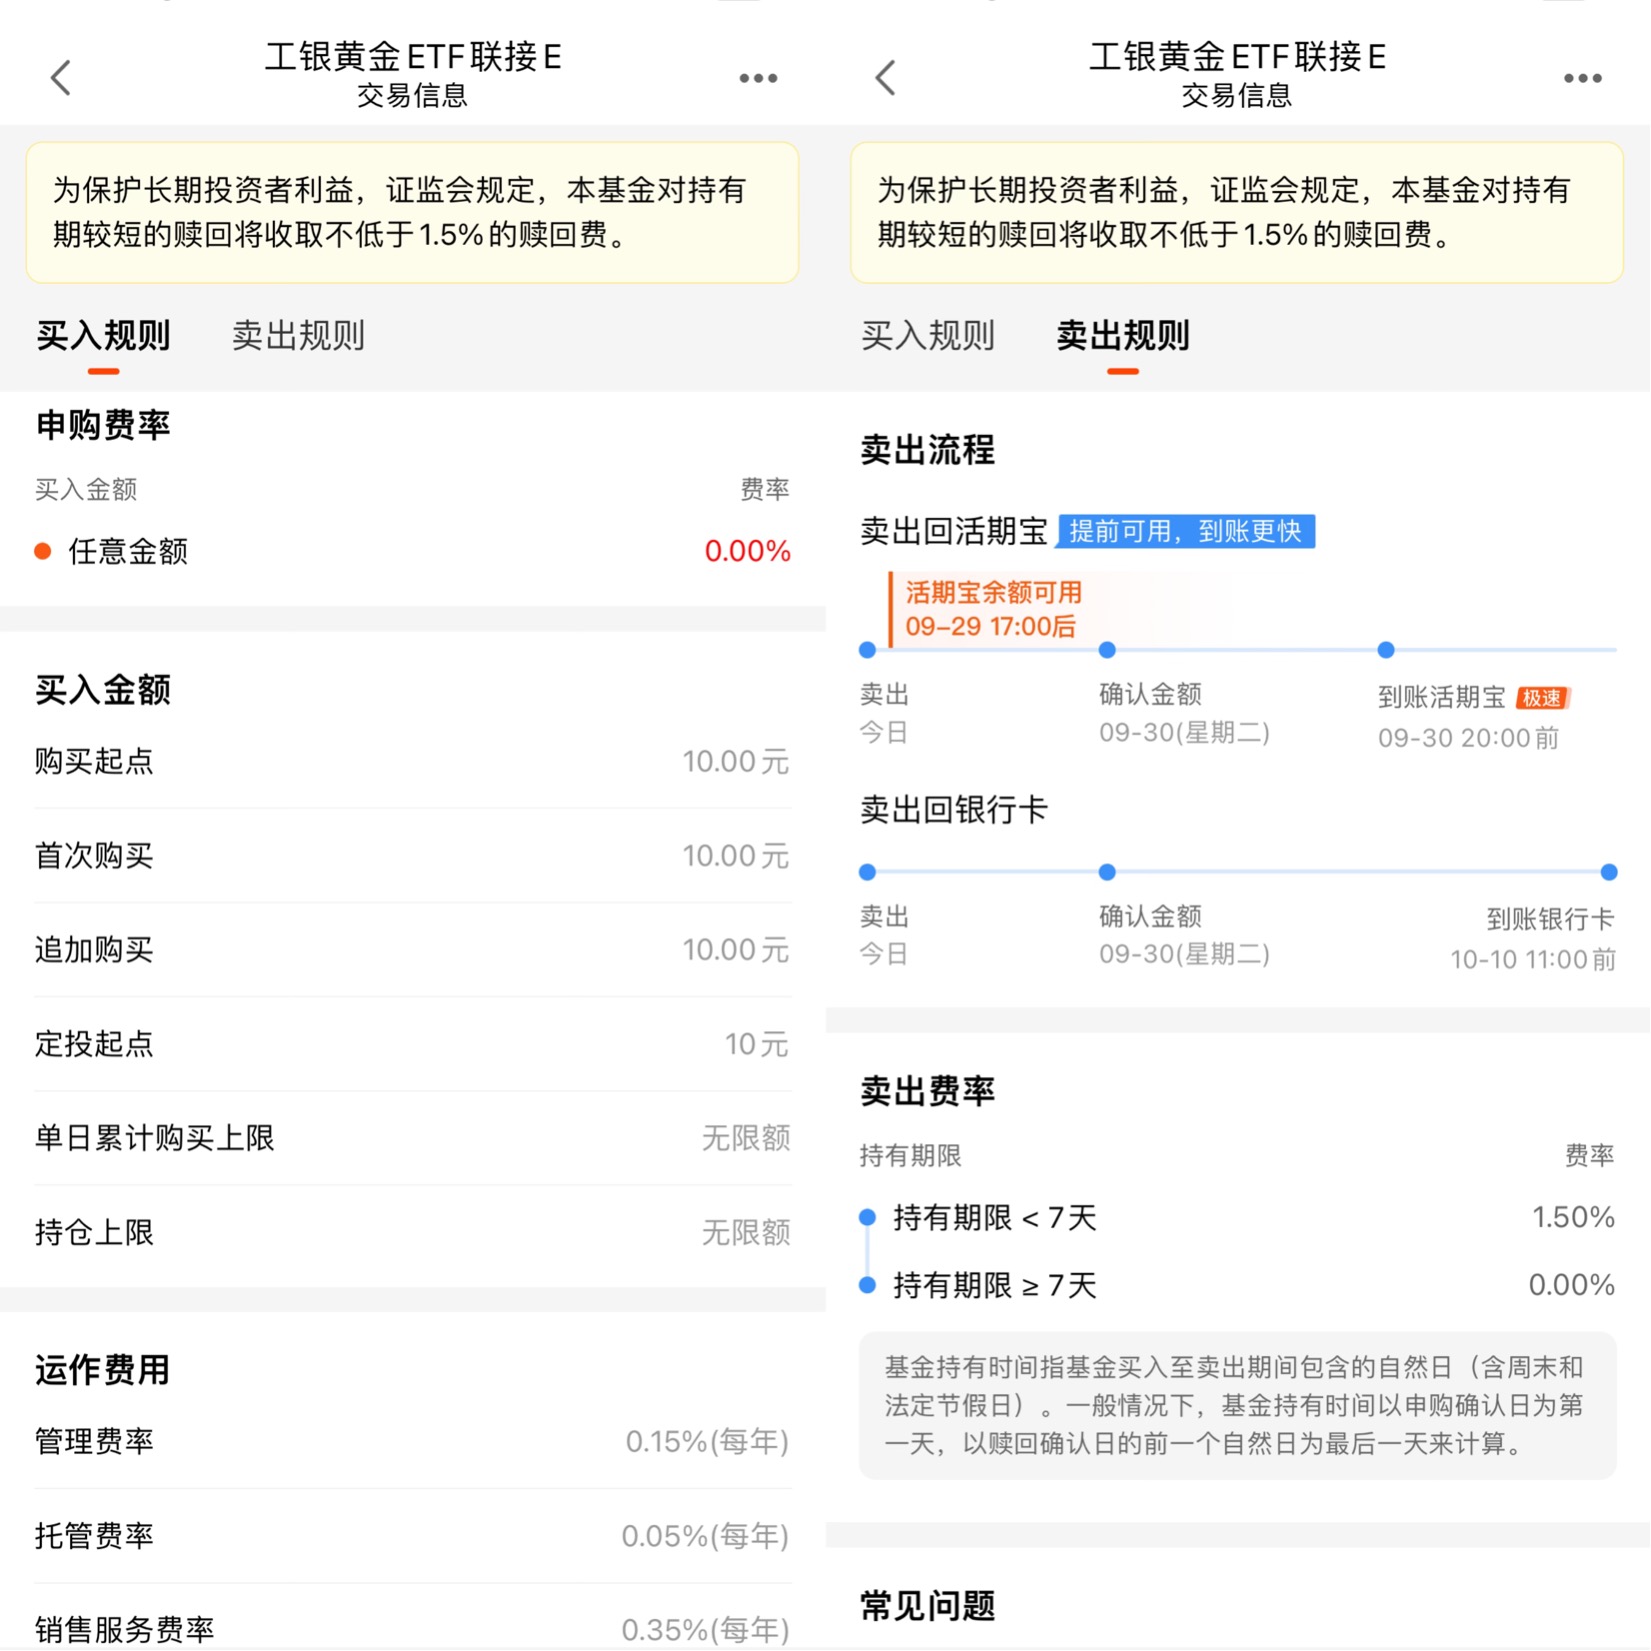Click the 任意金额 orange bullet

[x=43, y=551]
